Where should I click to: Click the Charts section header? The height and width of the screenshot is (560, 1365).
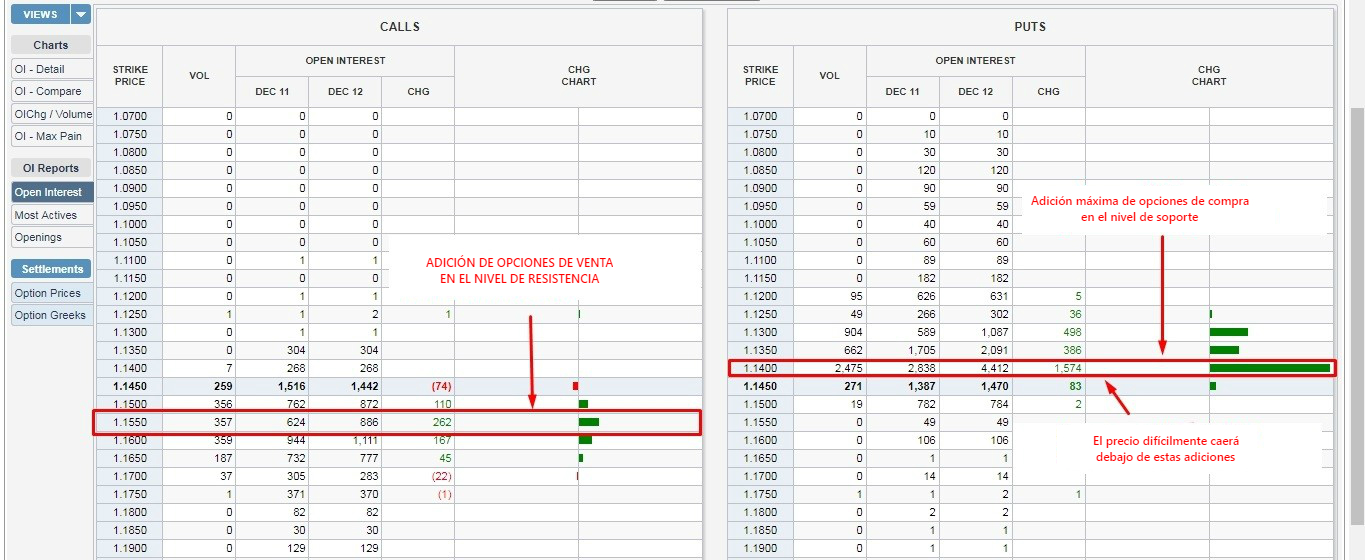click(51, 45)
